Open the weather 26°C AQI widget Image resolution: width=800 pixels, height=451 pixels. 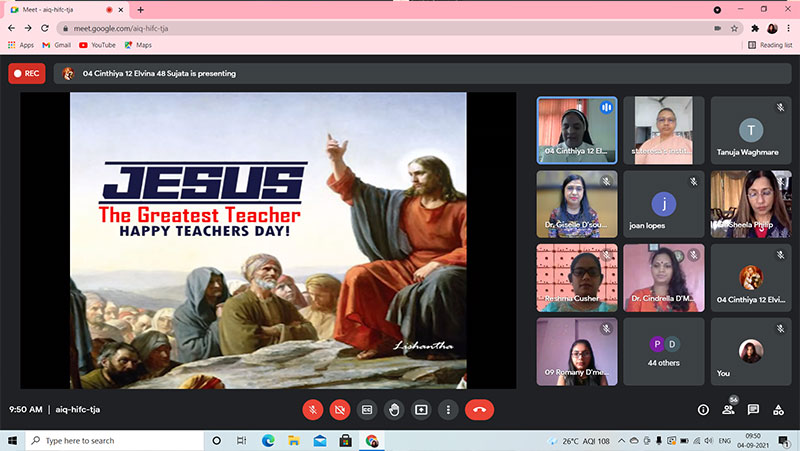pyautogui.click(x=579, y=441)
